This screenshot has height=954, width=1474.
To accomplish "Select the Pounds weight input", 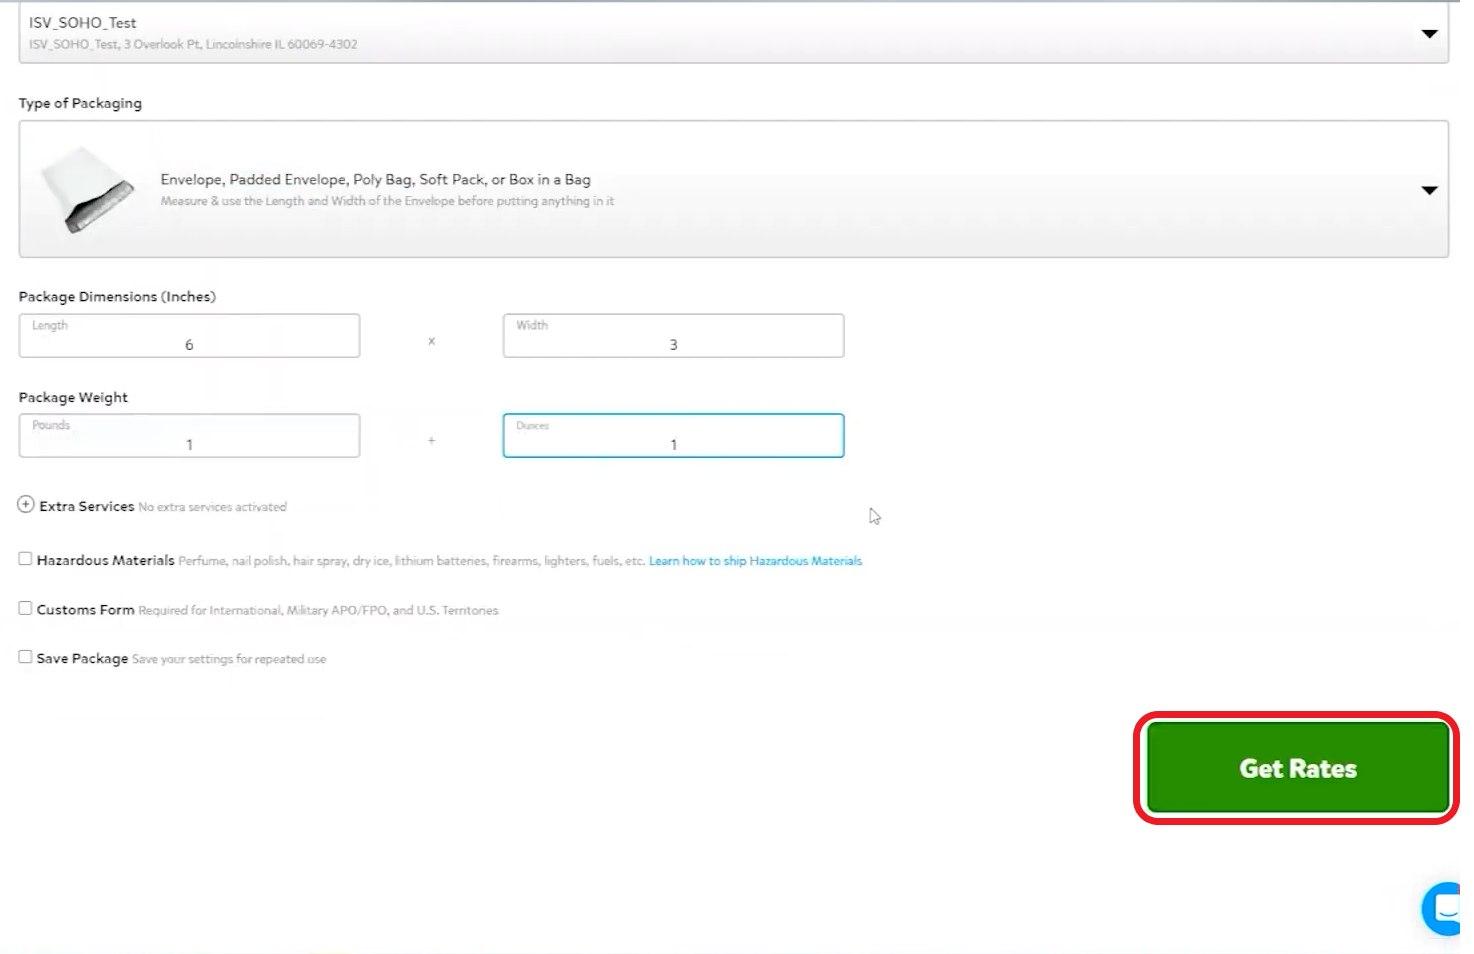I will point(189,437).
